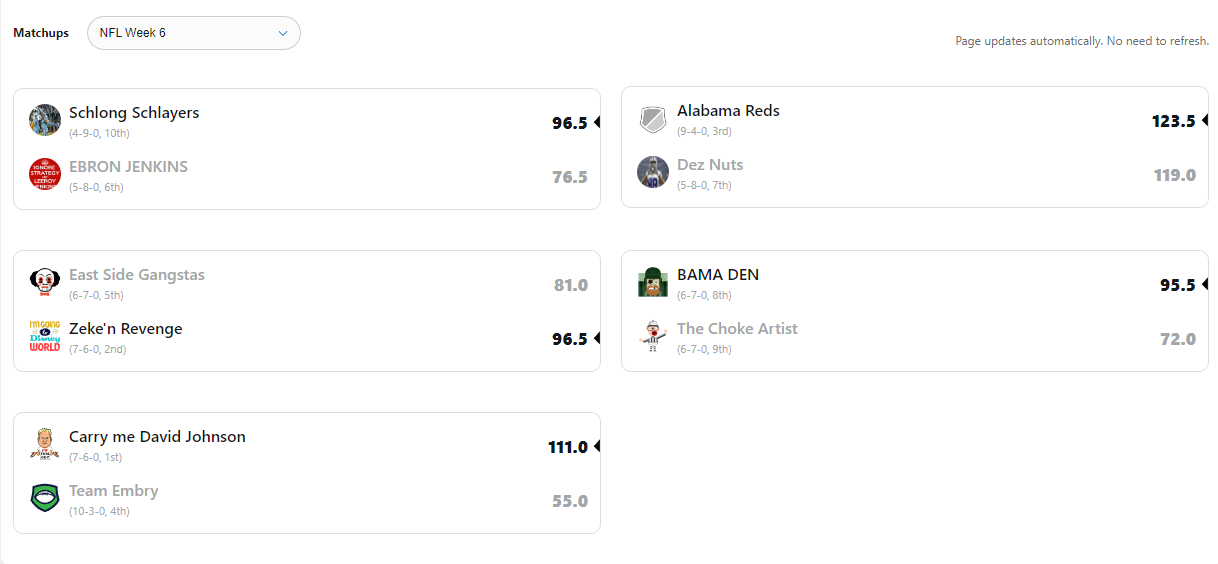
Task: Click The Choke Artist team name
Action: click(x=737, y=329)
